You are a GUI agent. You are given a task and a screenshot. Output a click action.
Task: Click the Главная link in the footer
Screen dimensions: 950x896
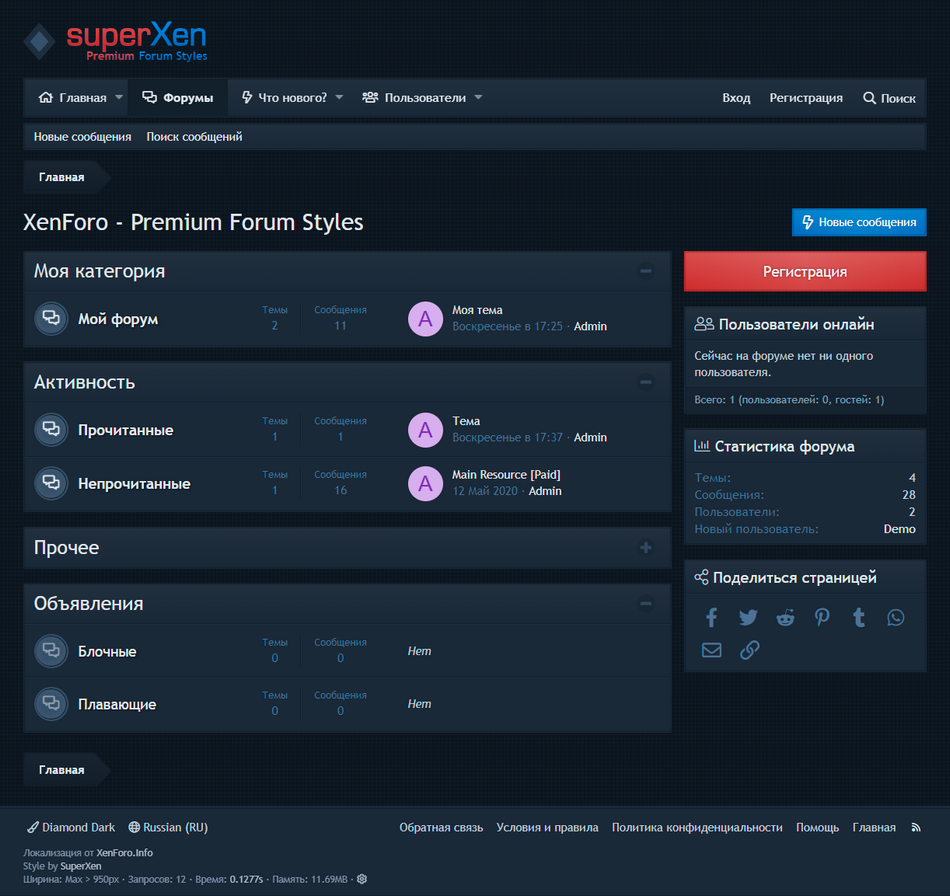pyautogui.click(x=874, y=828)
